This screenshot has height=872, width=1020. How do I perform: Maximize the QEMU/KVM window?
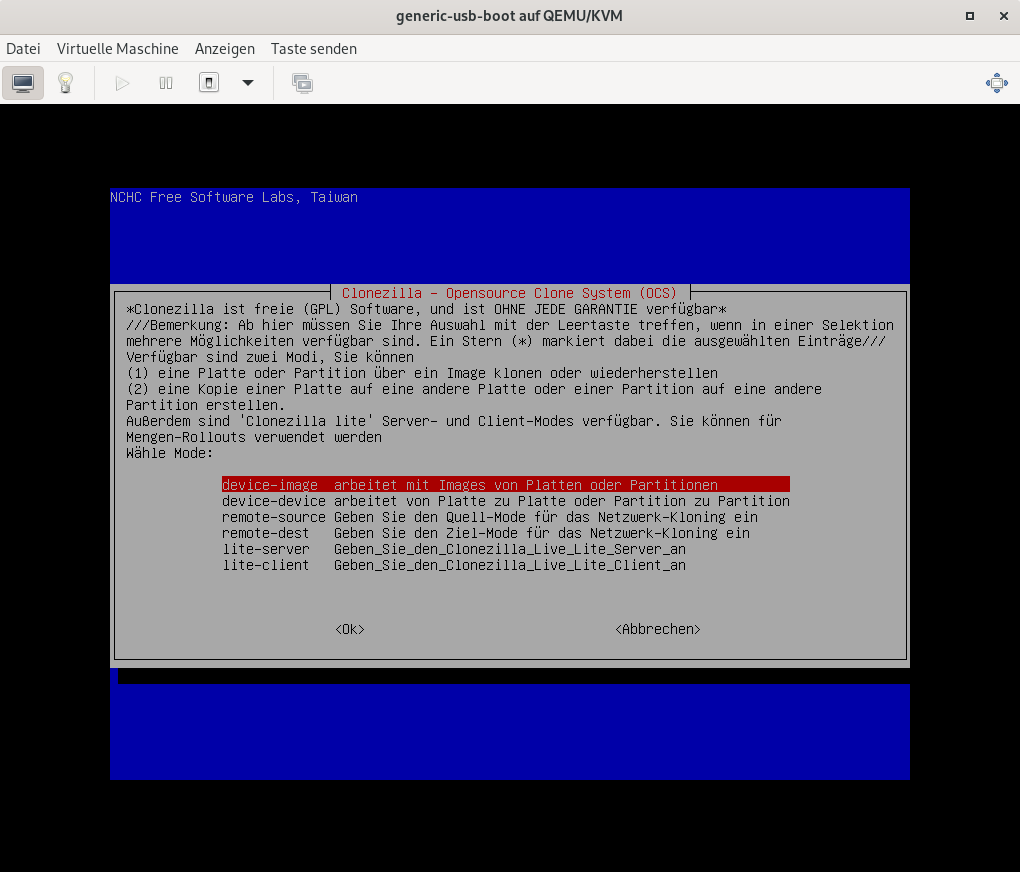969,16
